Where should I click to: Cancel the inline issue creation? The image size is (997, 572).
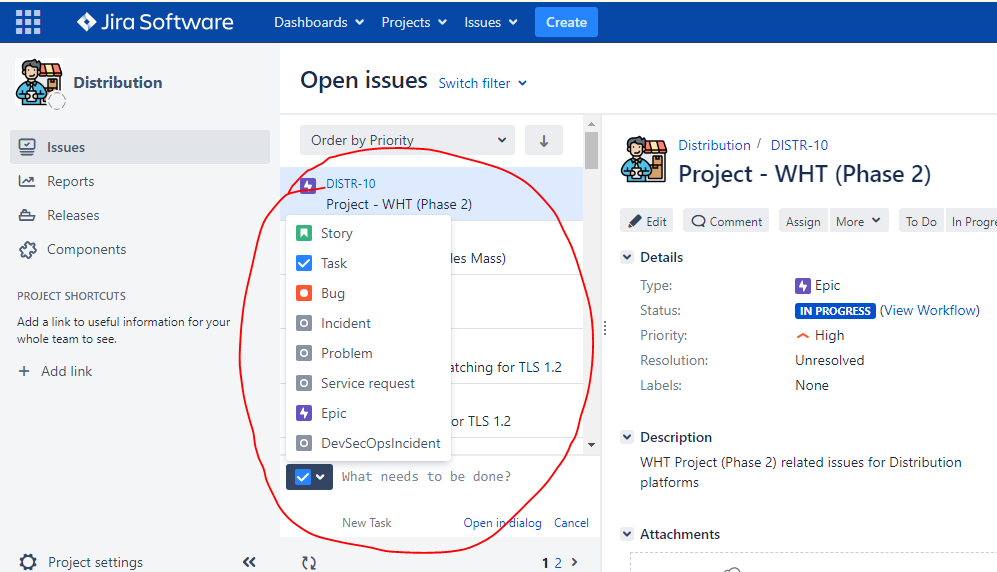(571, 522)
